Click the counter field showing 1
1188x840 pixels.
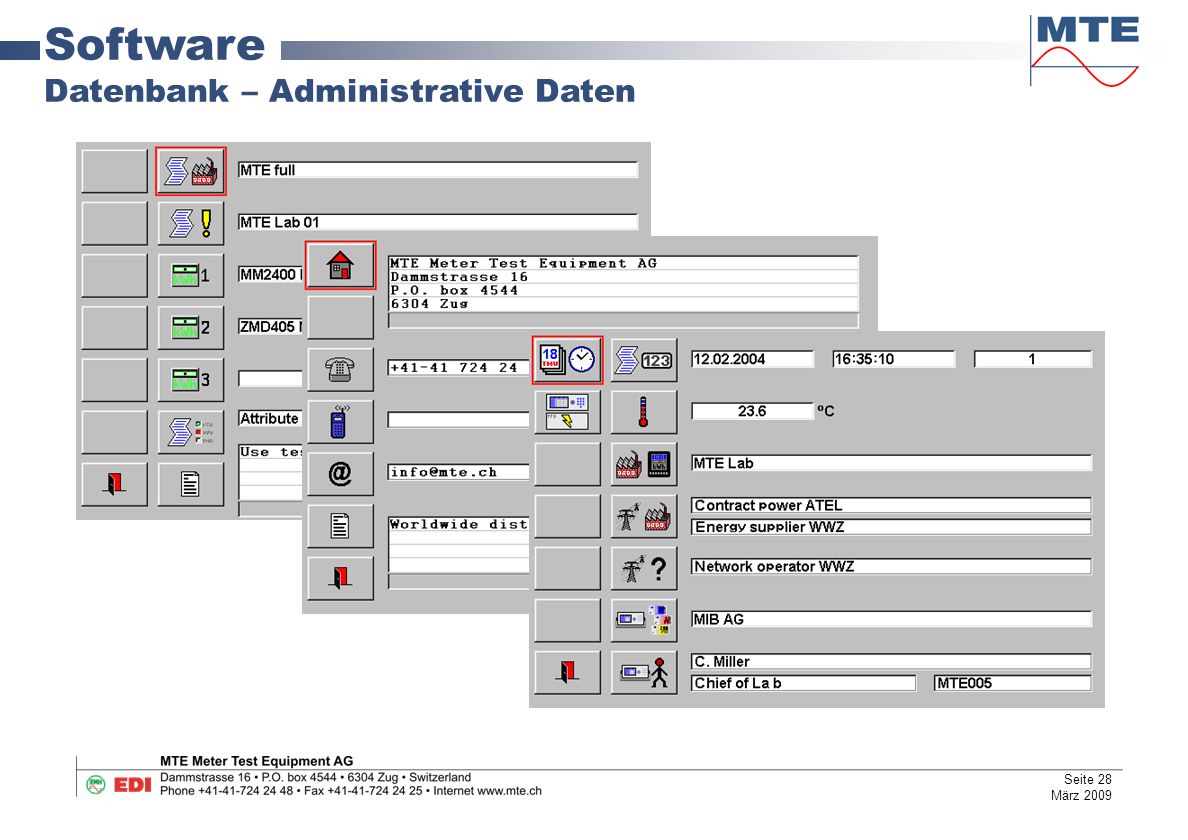[1033, 360]
